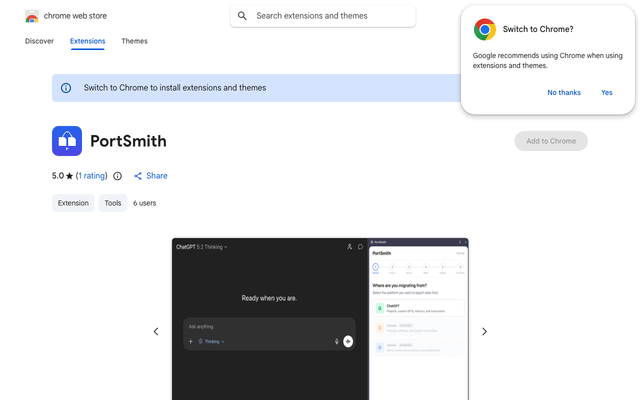Click the ratings info icon beside rating

click(118, 176)
